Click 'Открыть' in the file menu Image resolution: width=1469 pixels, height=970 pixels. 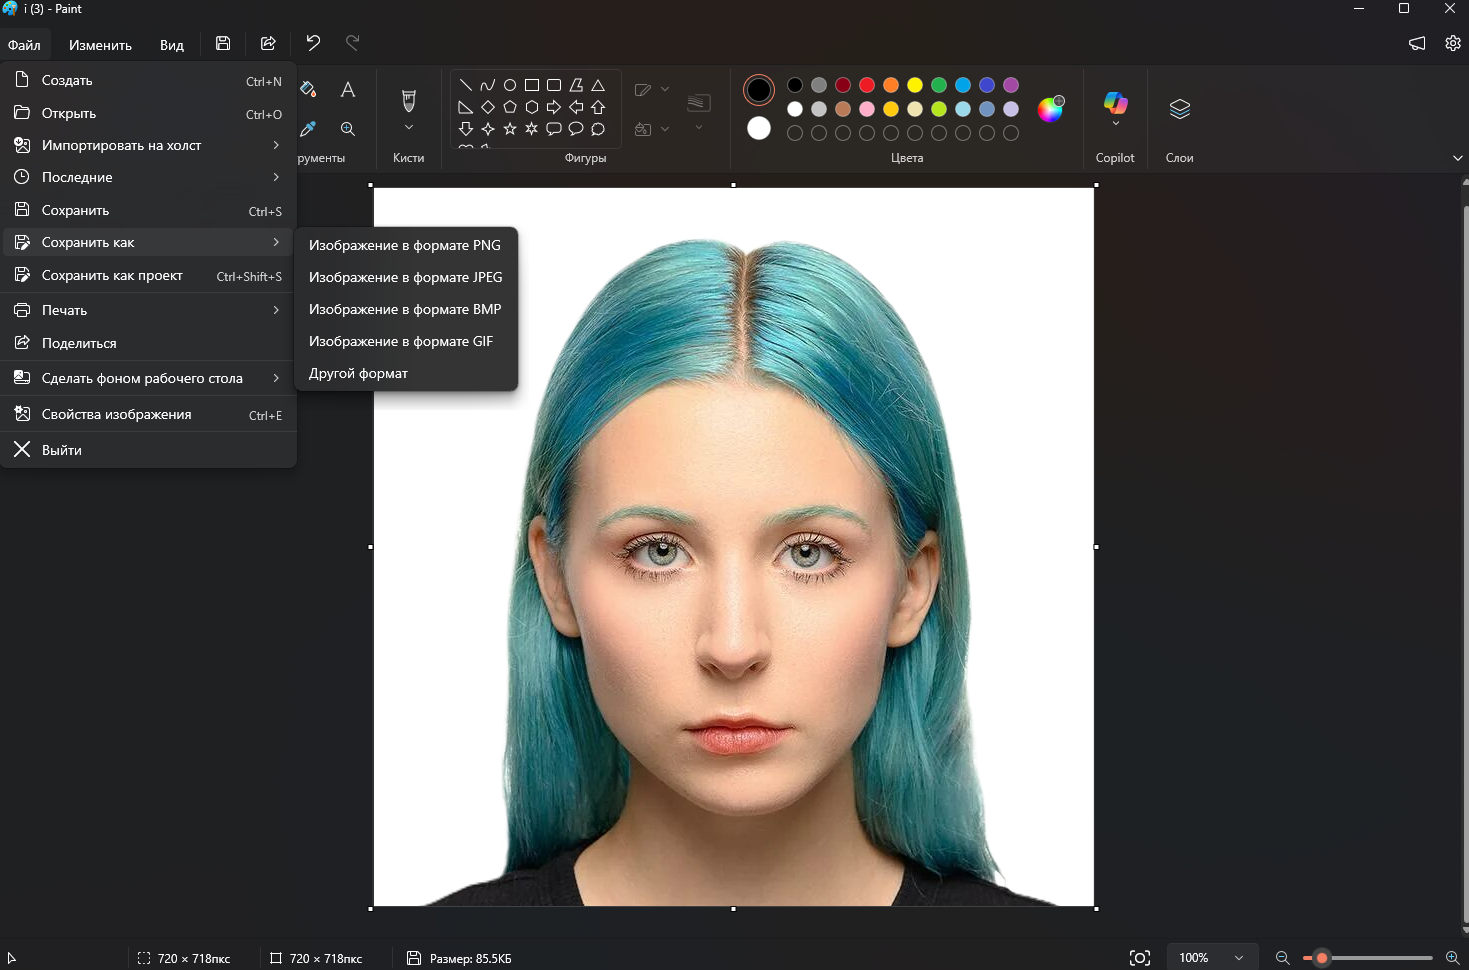click(x=149, y=113)
